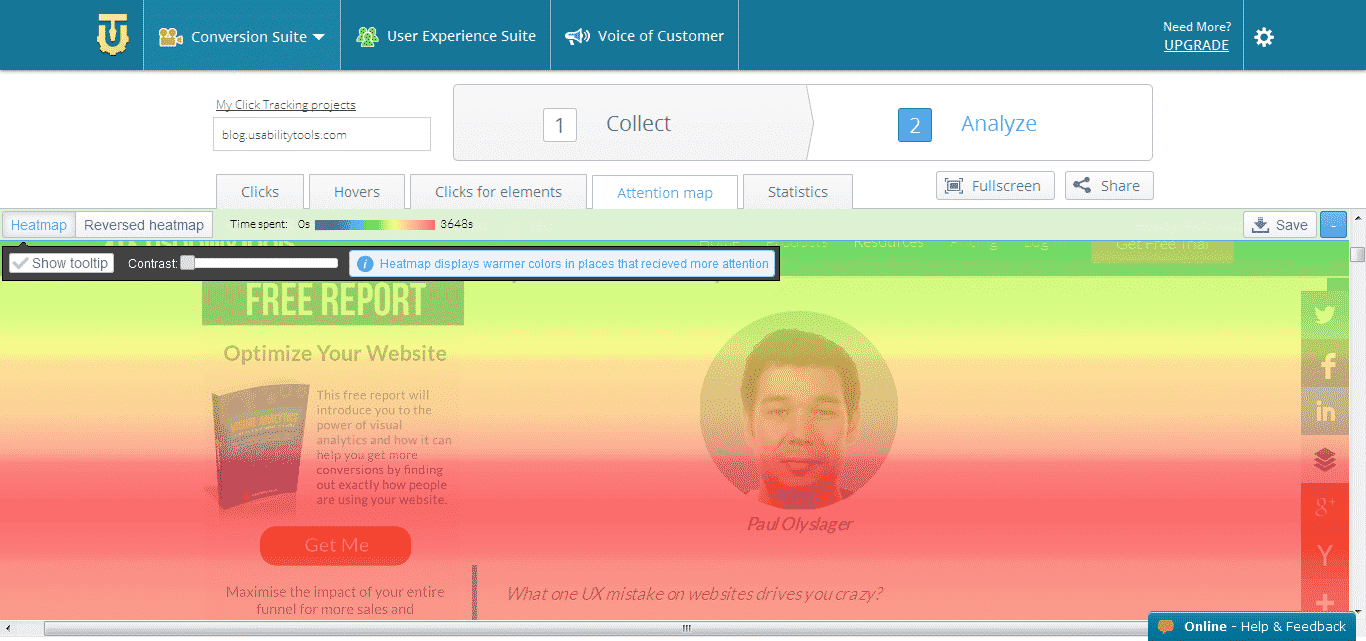Click the blog.usabilitytools.com project field
Screen dimensions: 1366x641
pos(321,134)
